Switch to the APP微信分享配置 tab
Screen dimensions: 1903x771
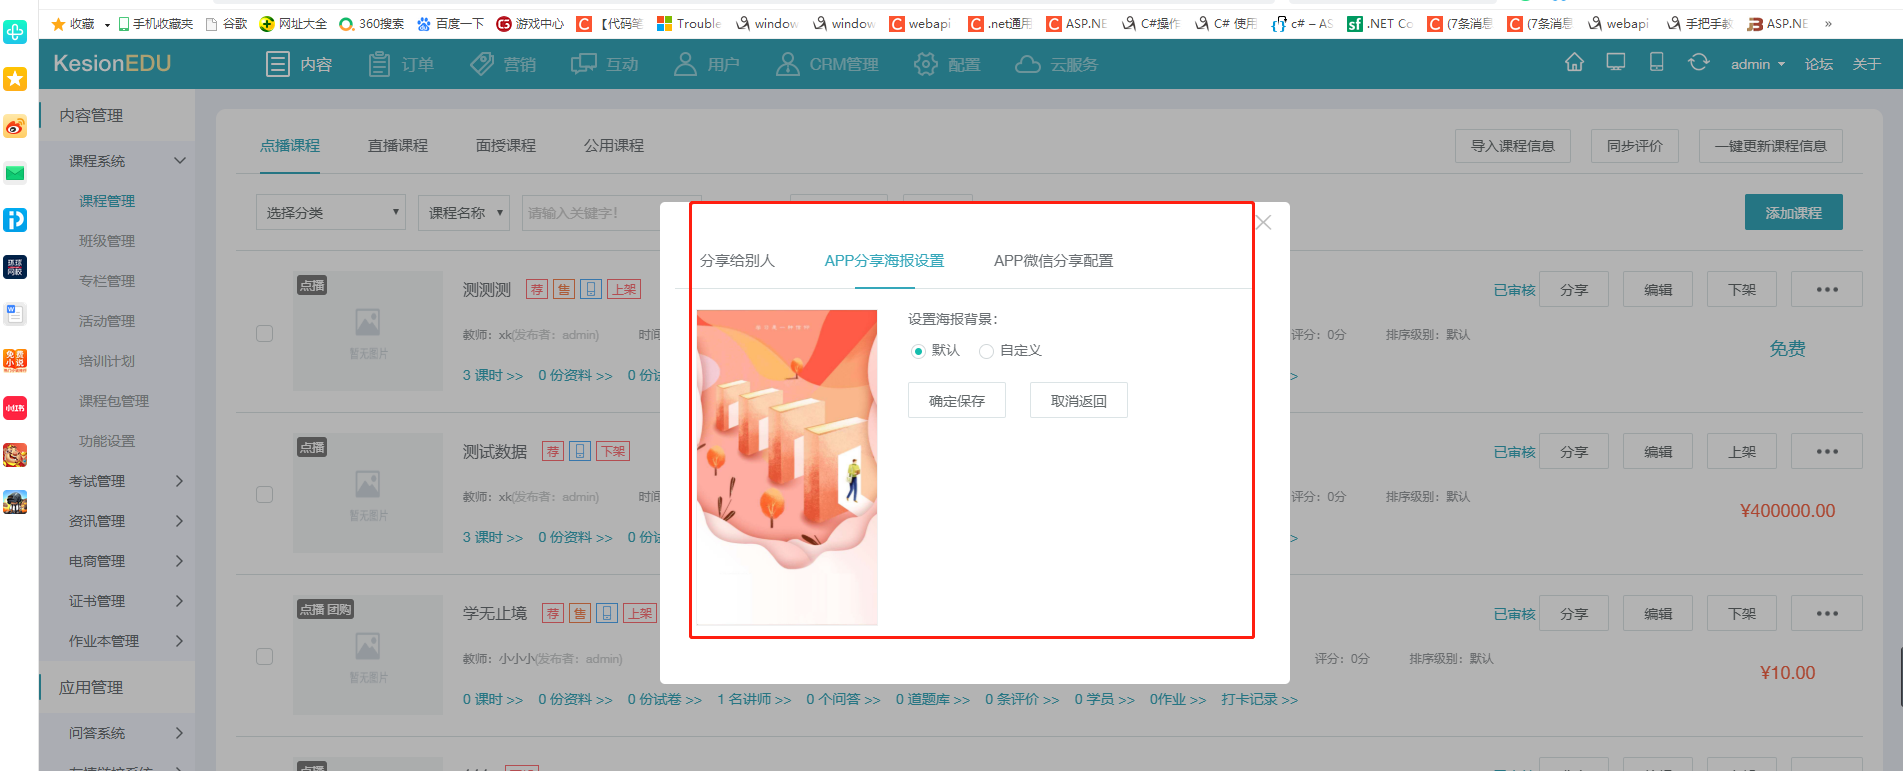[1053, 261]
